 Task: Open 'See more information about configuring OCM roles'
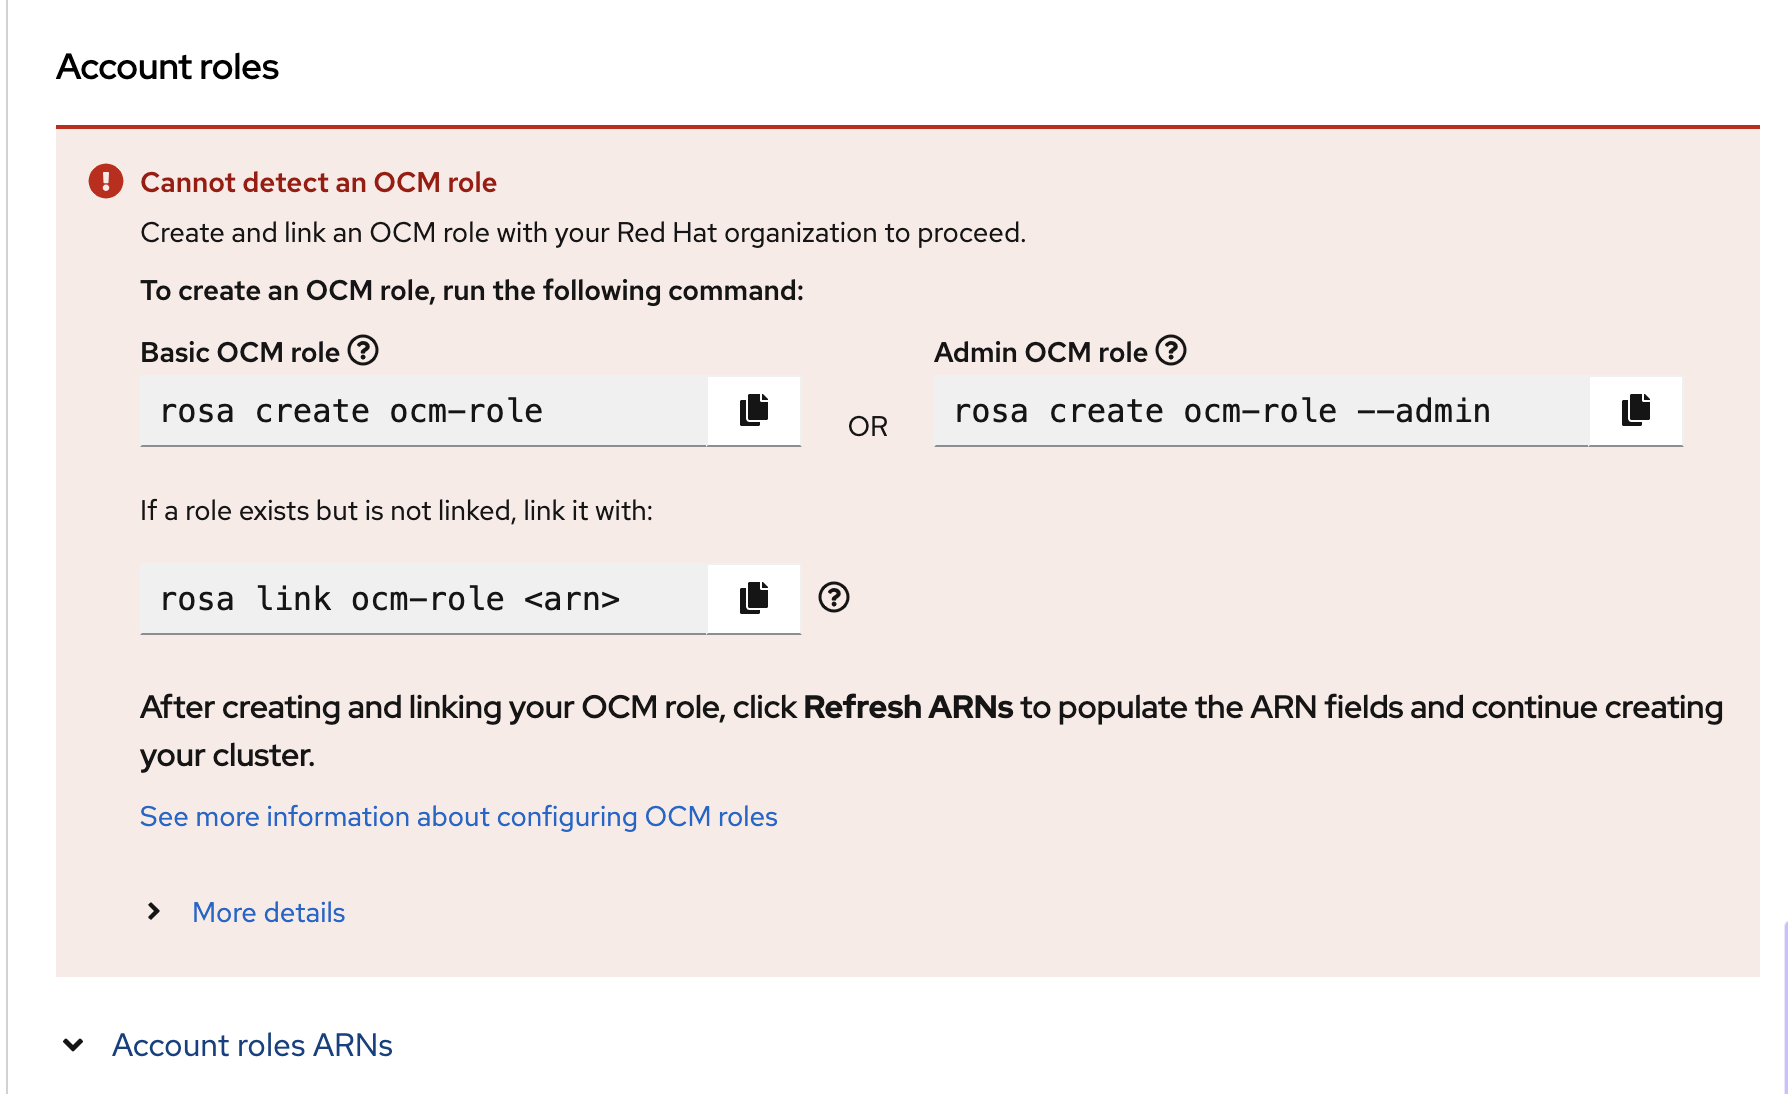click(x=458, y=817)
